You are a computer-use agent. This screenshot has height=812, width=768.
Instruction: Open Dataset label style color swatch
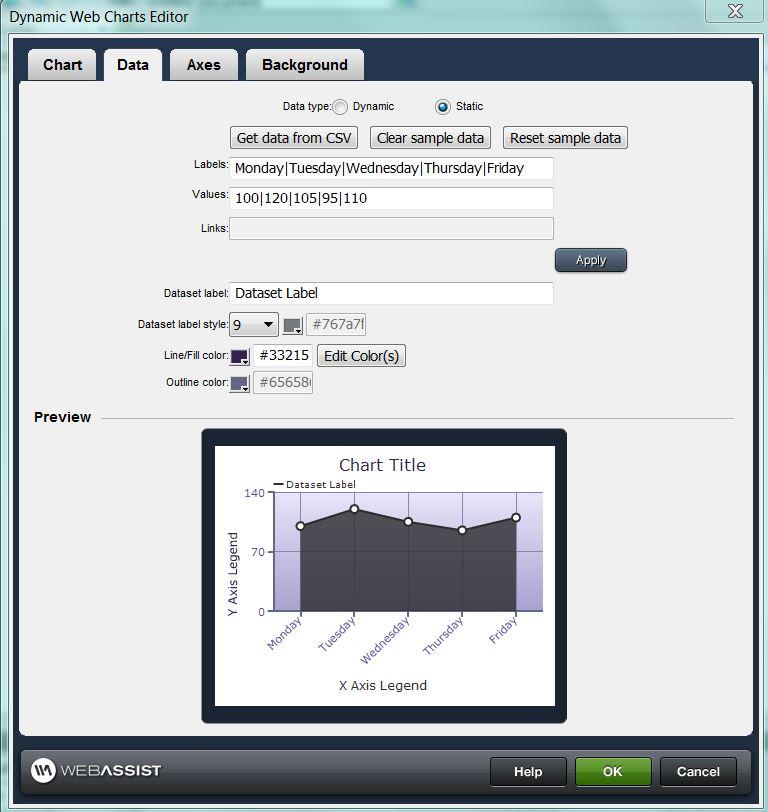point(293,326)
